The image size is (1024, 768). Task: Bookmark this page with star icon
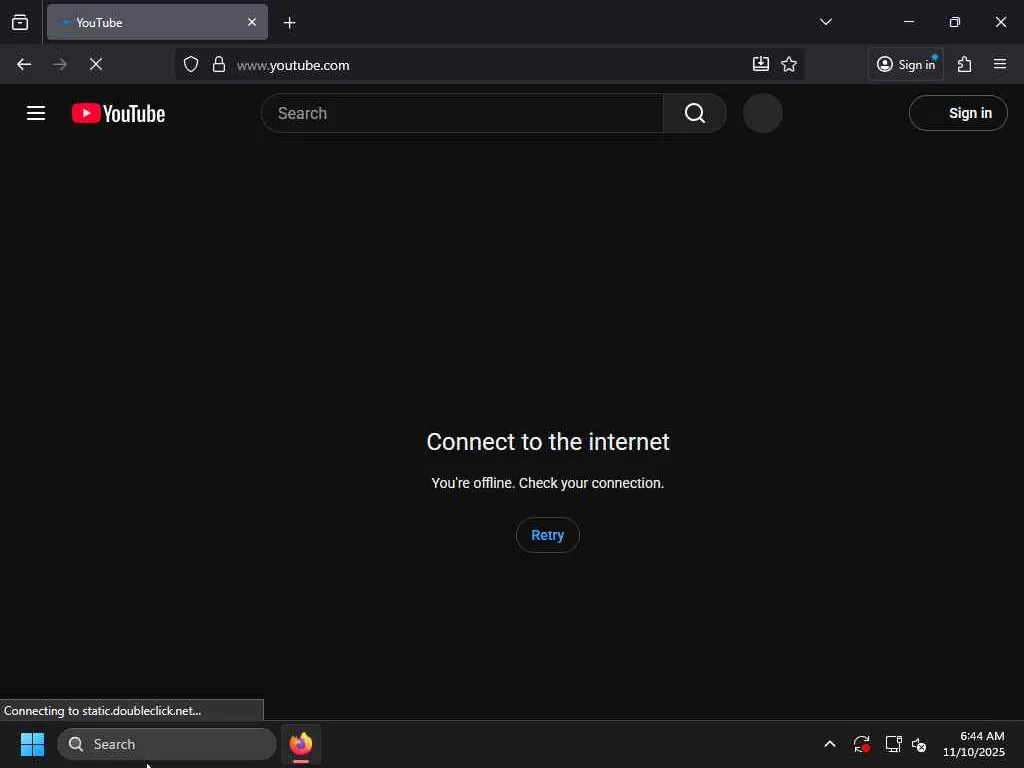click(789, 64)
